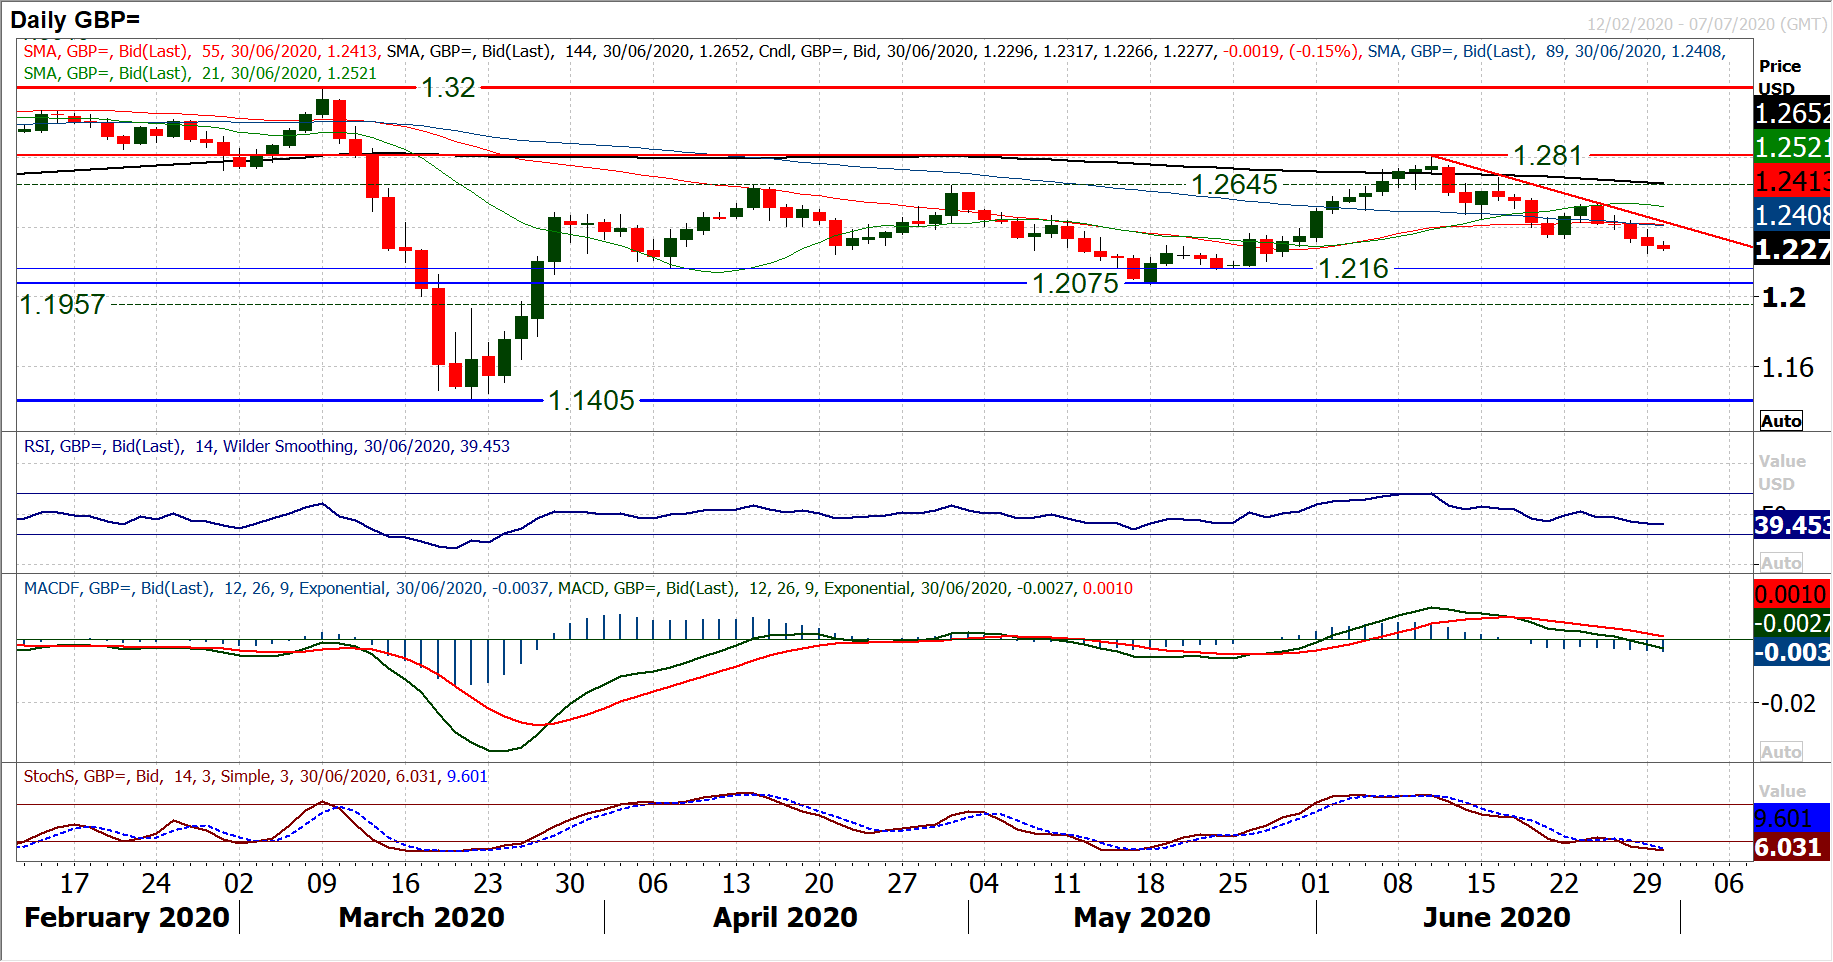Toggle Auto scaling on the MACD panel
This screenshot has width=1833, height=962.
[1781, 752]
